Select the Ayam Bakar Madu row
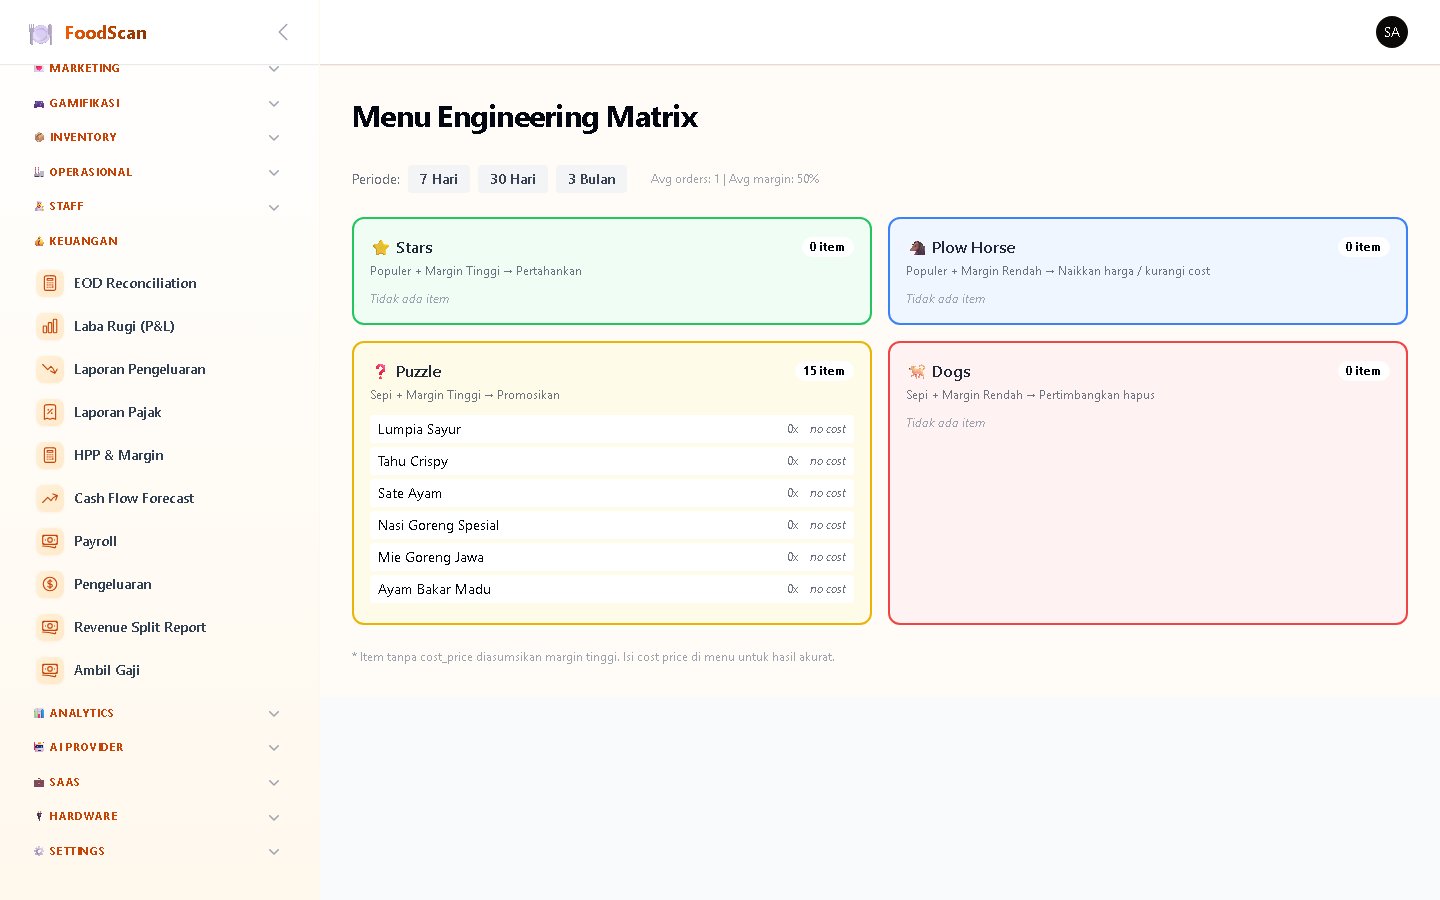The width and height of the screenshot is (1440, 900). tap(612, 589)
